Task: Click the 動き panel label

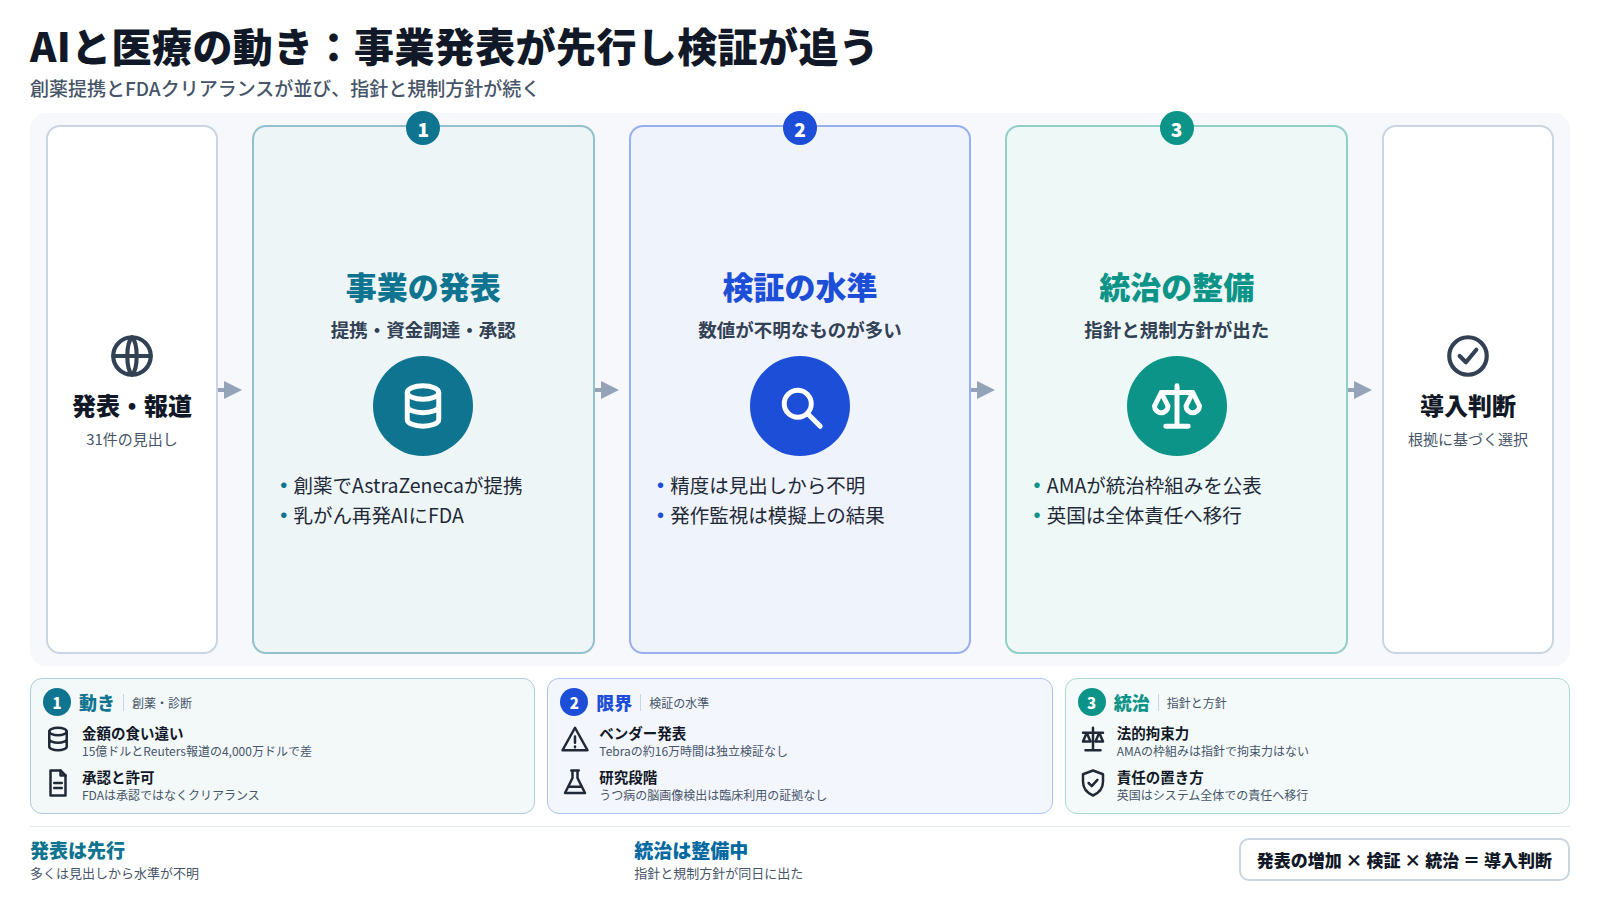Action: coord(97,703)
